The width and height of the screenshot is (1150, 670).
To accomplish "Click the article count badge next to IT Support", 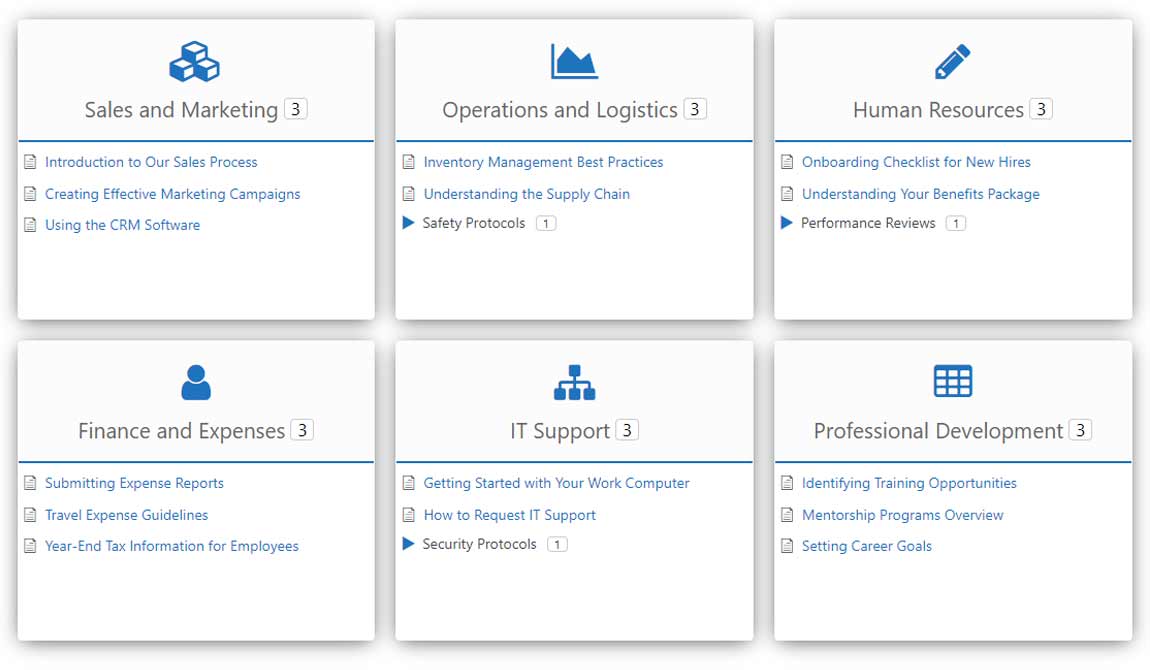I will [x=627, y=430].
